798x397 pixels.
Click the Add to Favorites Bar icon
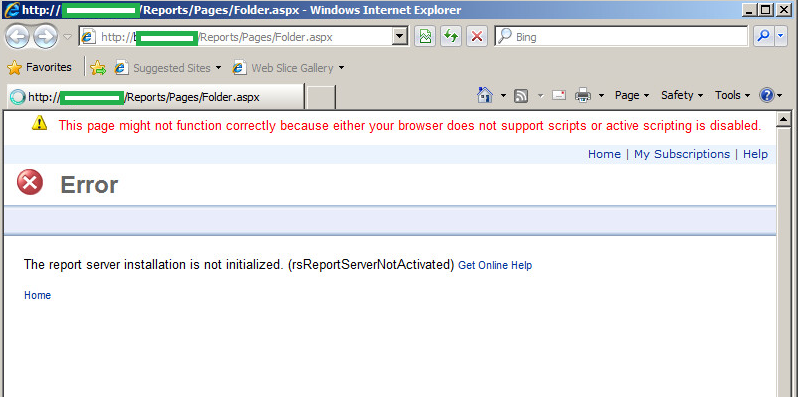coord(98,68)
